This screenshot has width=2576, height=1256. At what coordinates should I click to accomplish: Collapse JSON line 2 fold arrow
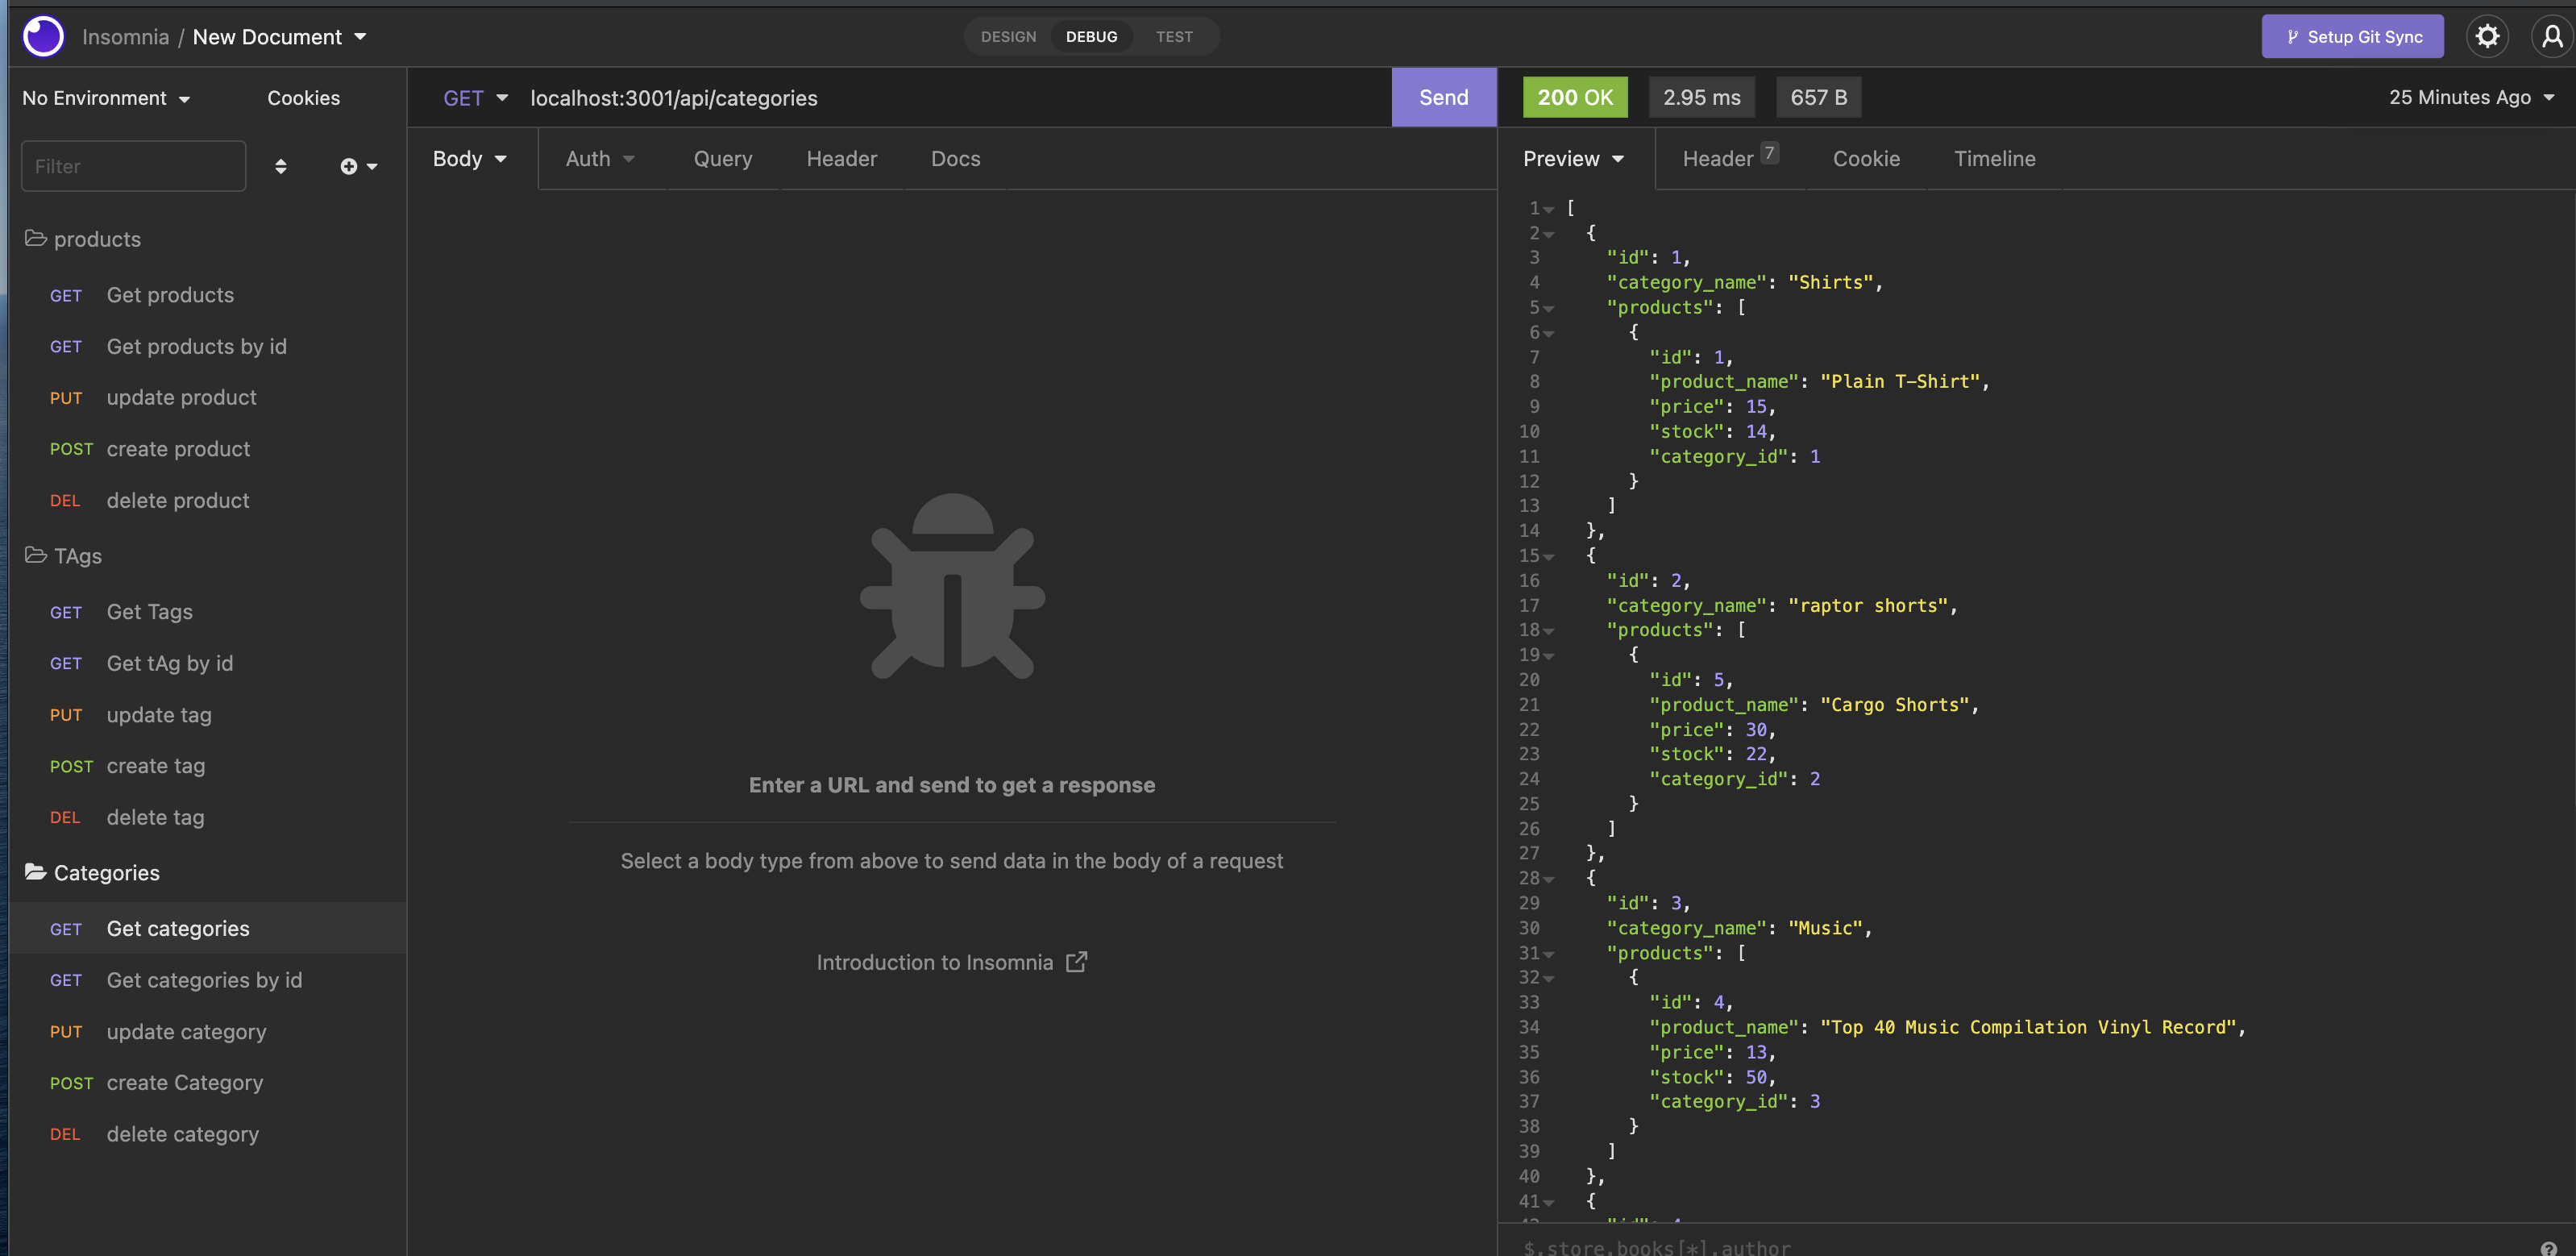pyautogui.click(x=1549, y=234)
